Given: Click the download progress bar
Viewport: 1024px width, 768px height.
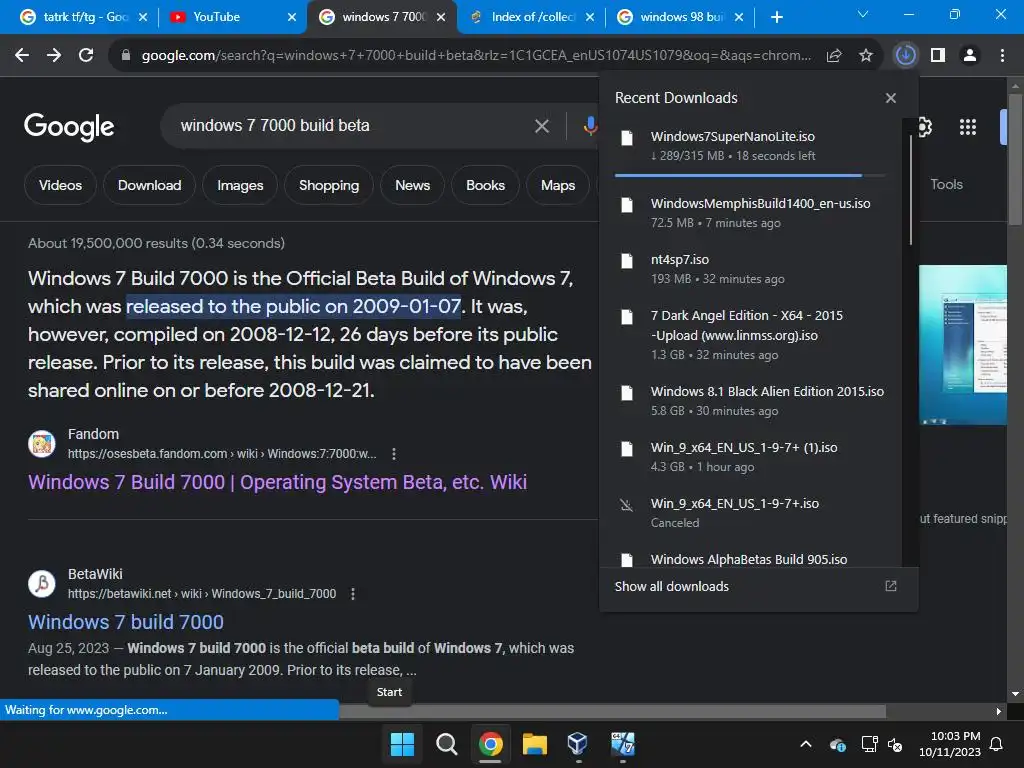Looking at the screenshot, I should pyautogui.click(x=750, y=175).
